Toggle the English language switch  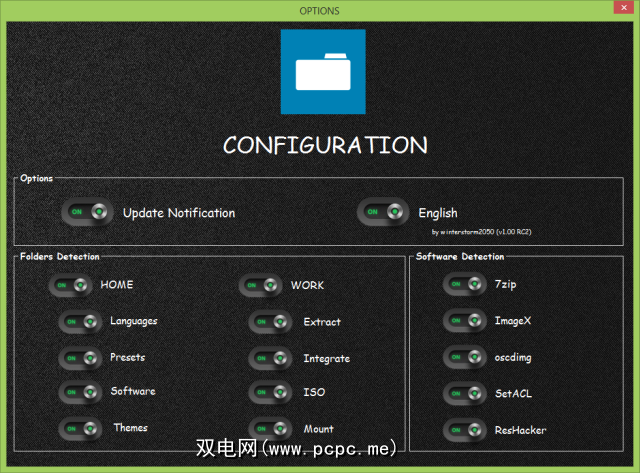click(383, 212)
